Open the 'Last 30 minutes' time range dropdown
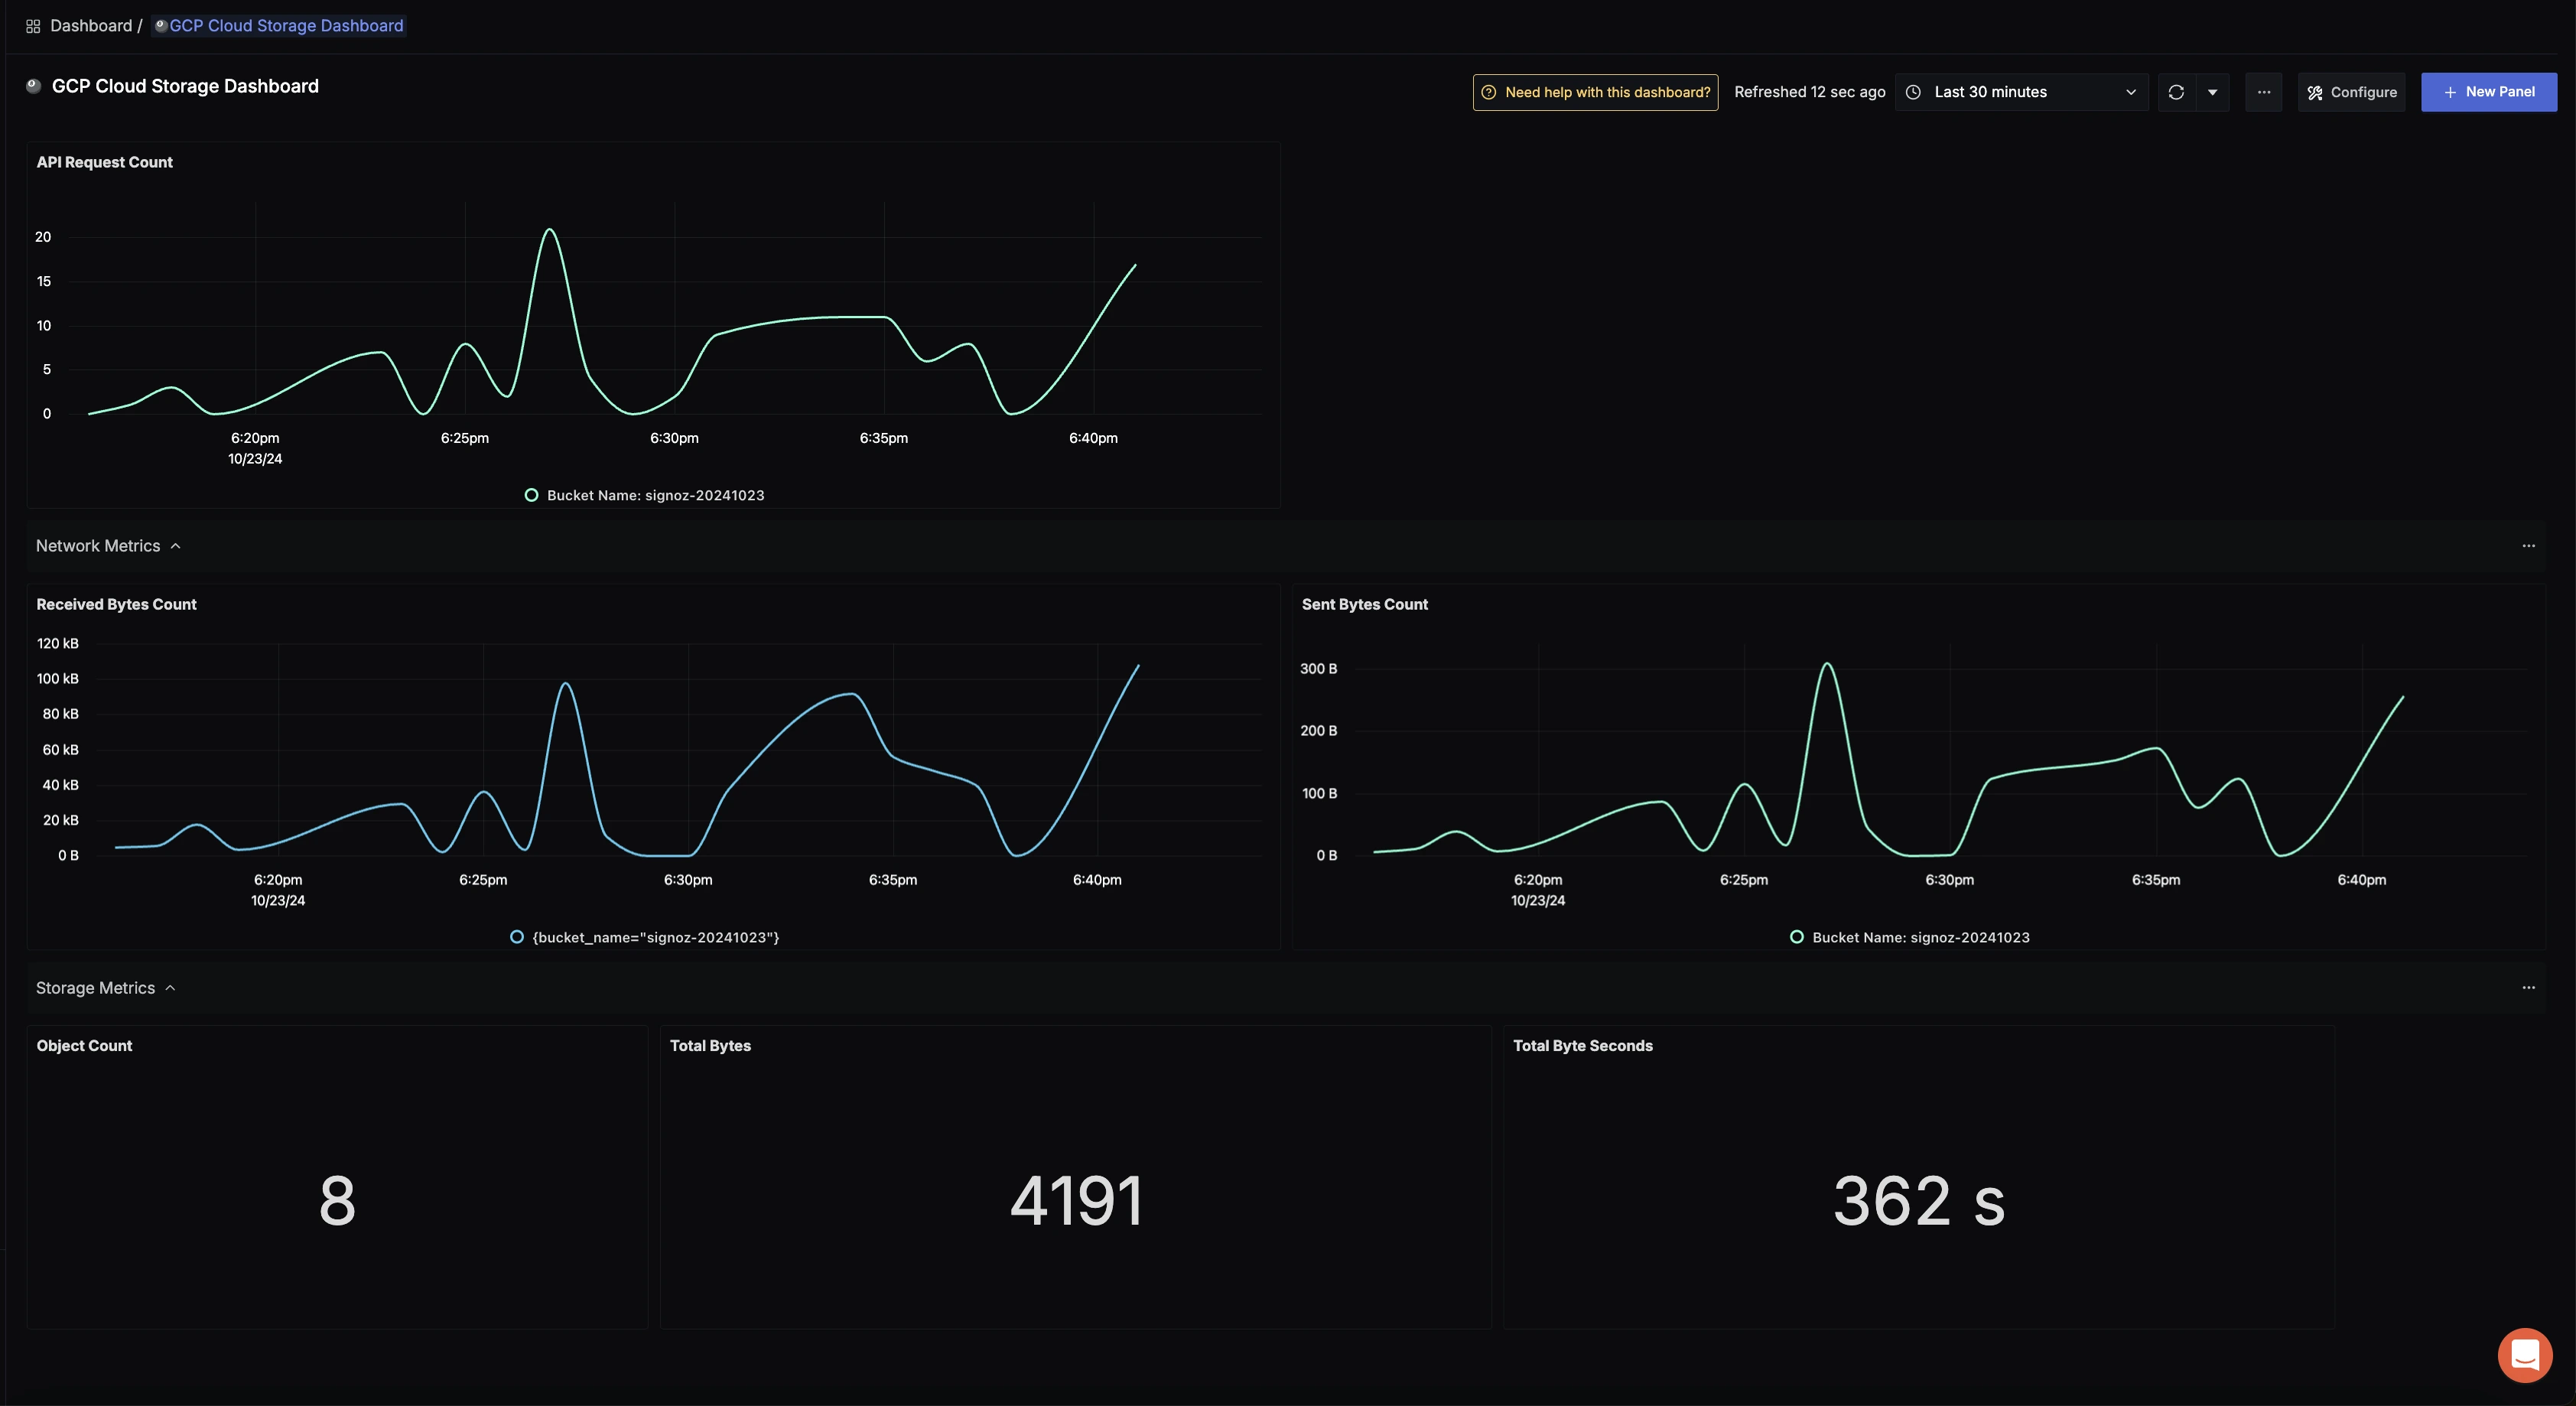This screenshot has width=2576, height=1406. click(x=2021, y=92)
